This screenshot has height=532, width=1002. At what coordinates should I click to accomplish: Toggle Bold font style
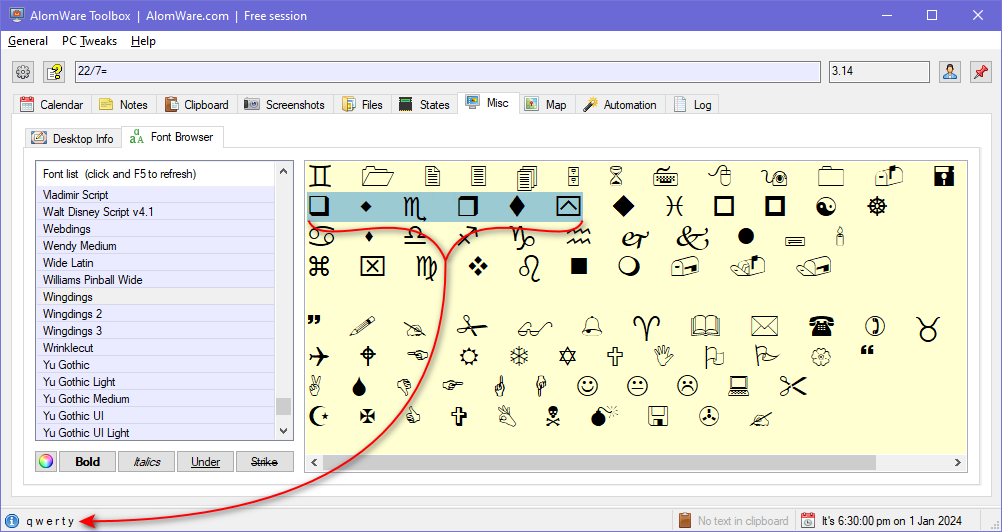pyautogui.click(x=87, y=461)
